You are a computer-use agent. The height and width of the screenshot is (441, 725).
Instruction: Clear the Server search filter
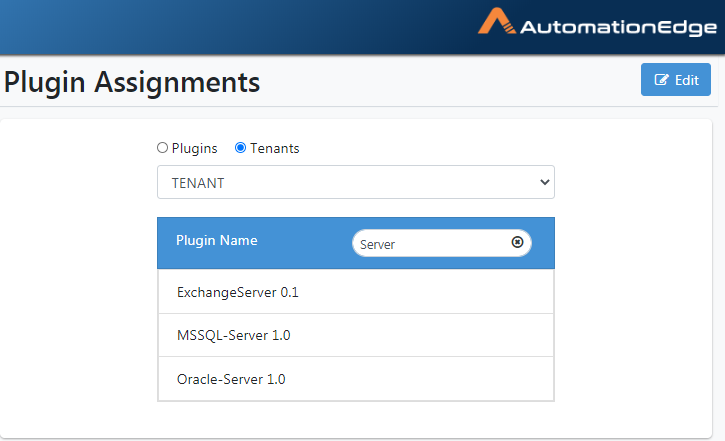coord(517,242)
